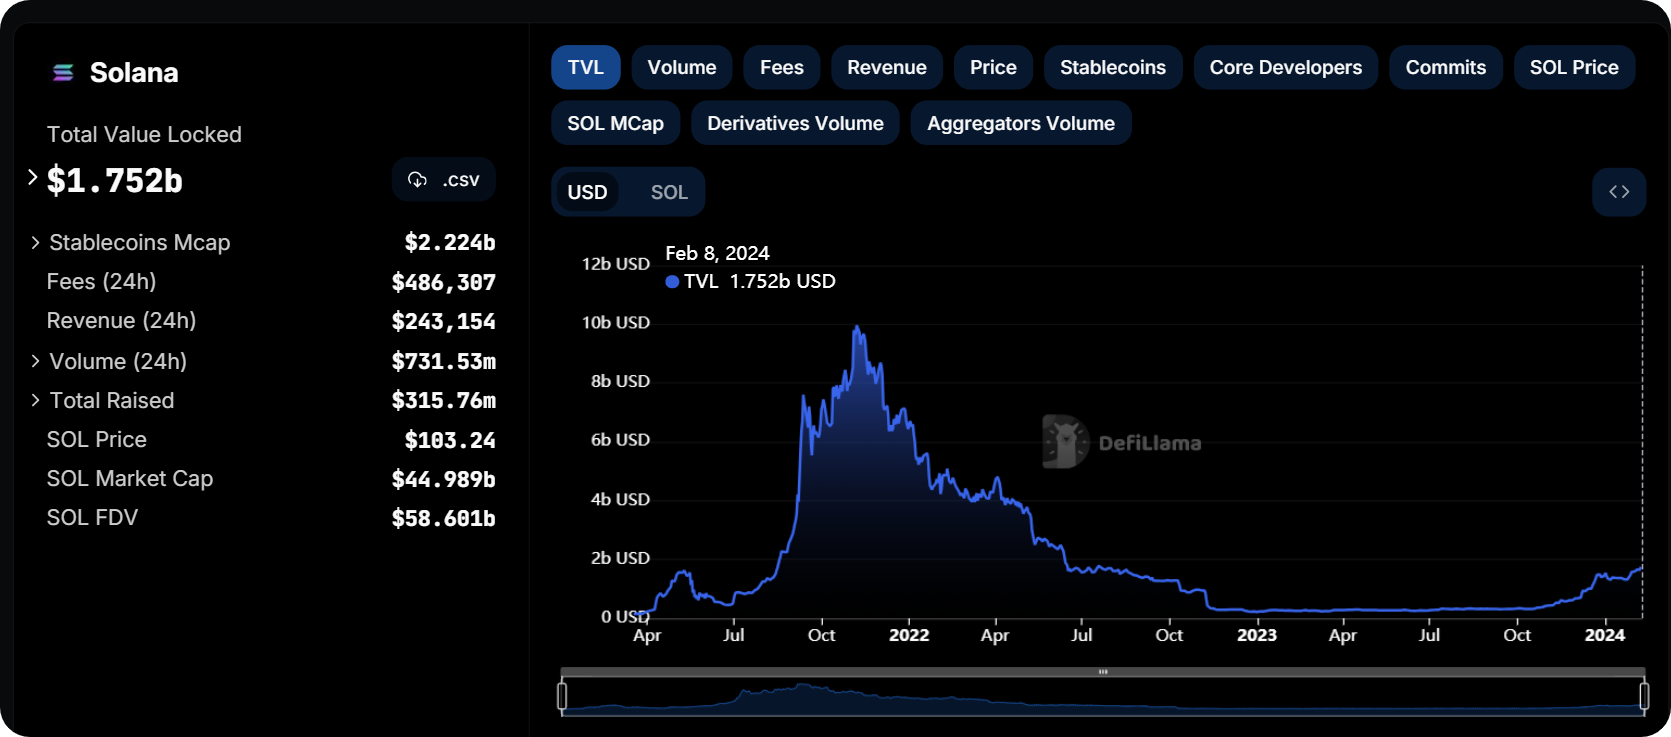Select USD denomination toggle
Screen dimensions: 1671x737
587,192
